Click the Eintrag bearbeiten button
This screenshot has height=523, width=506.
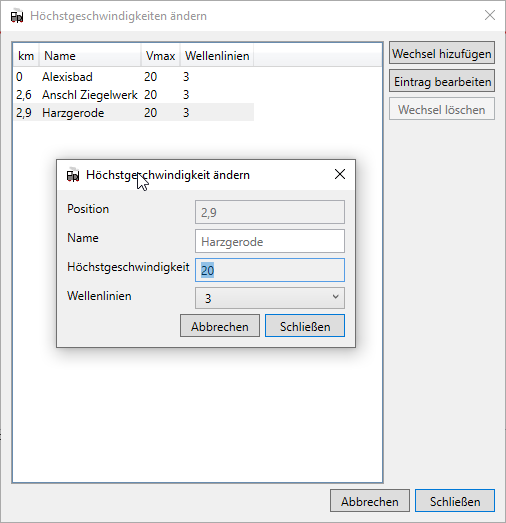pyautogui.click(x=442, y=81)
